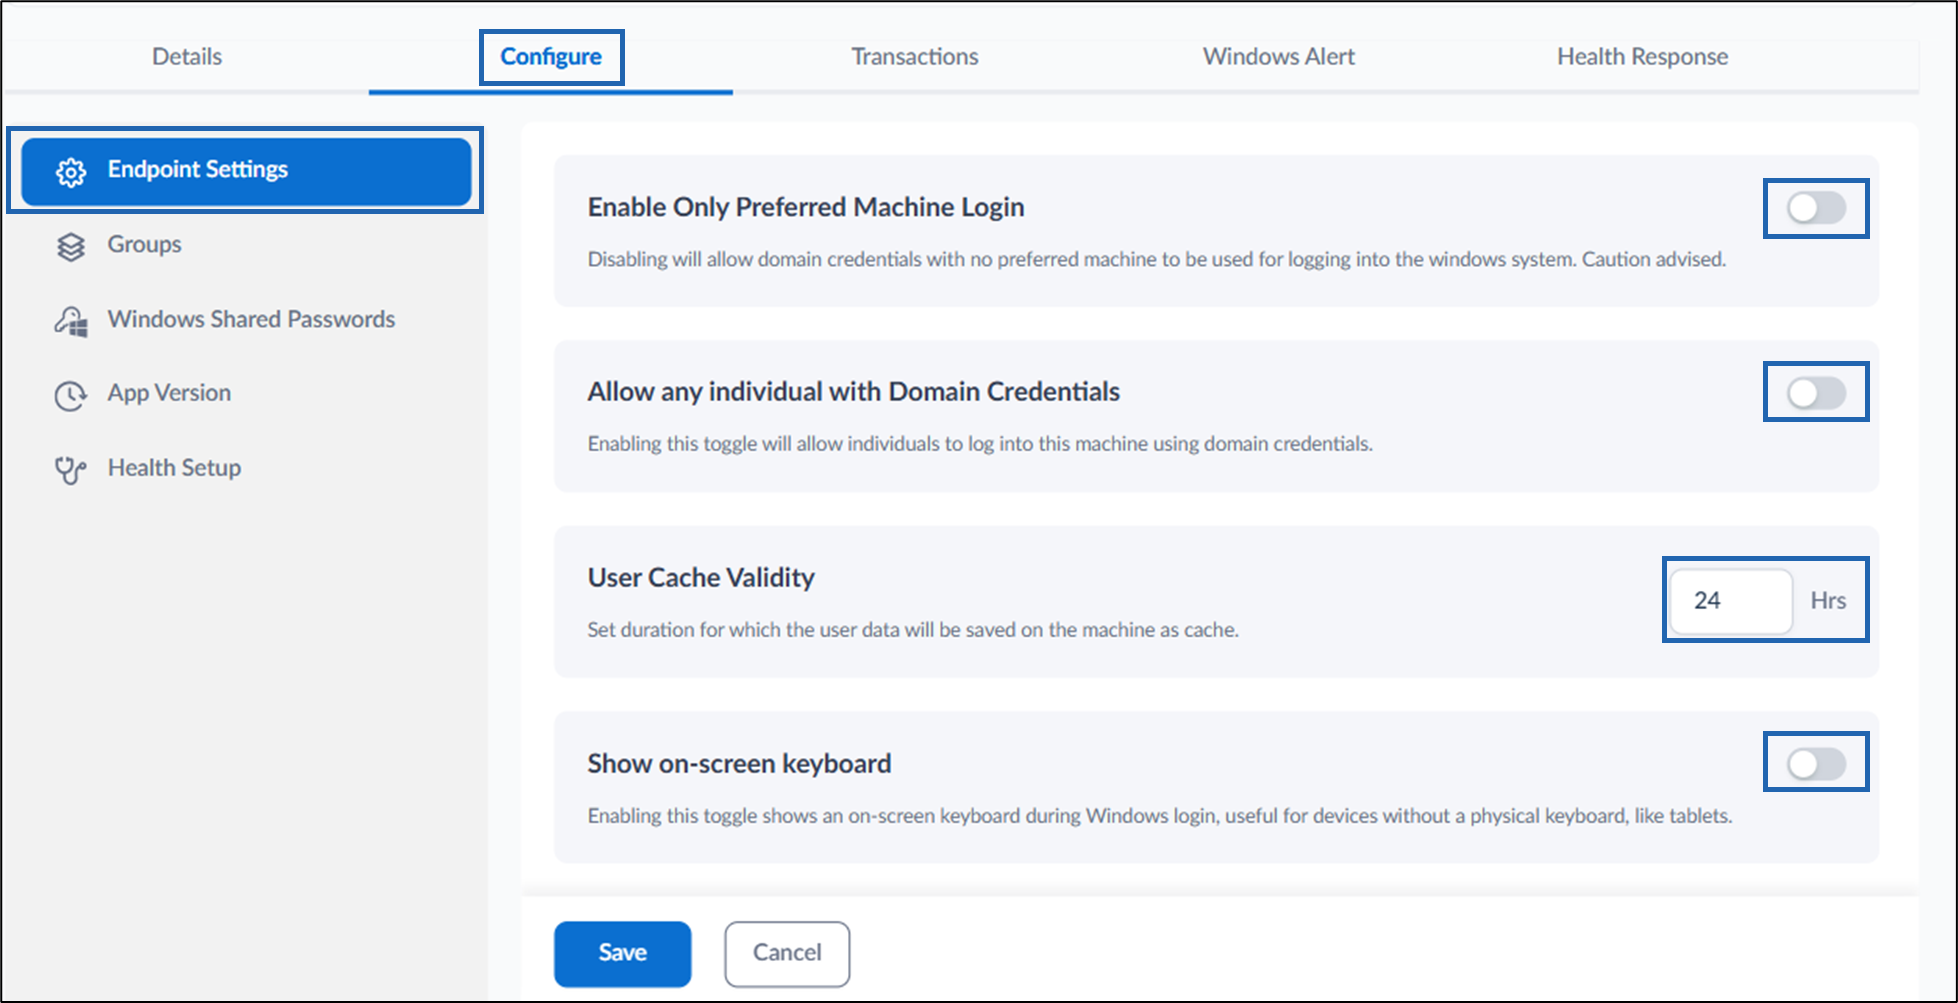
Task: Click the Health Setup stethoscope icon
Action: [71, 469]
